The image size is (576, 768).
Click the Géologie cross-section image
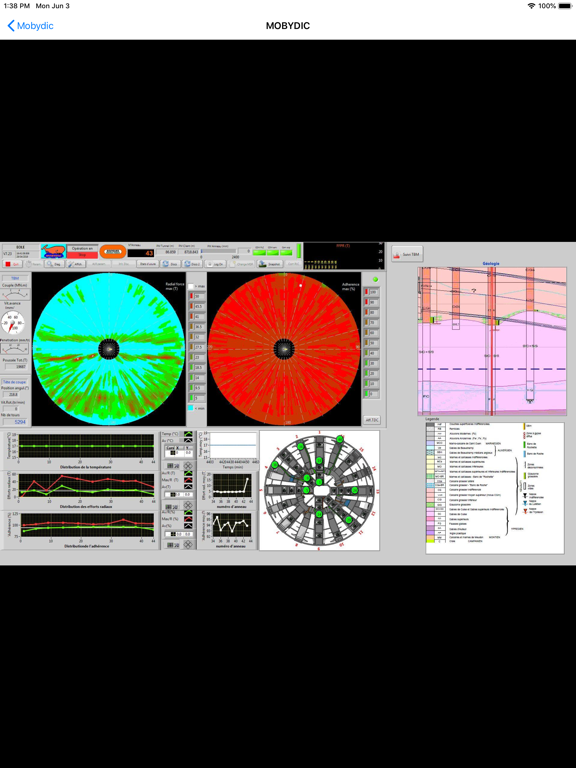[492, 341]
